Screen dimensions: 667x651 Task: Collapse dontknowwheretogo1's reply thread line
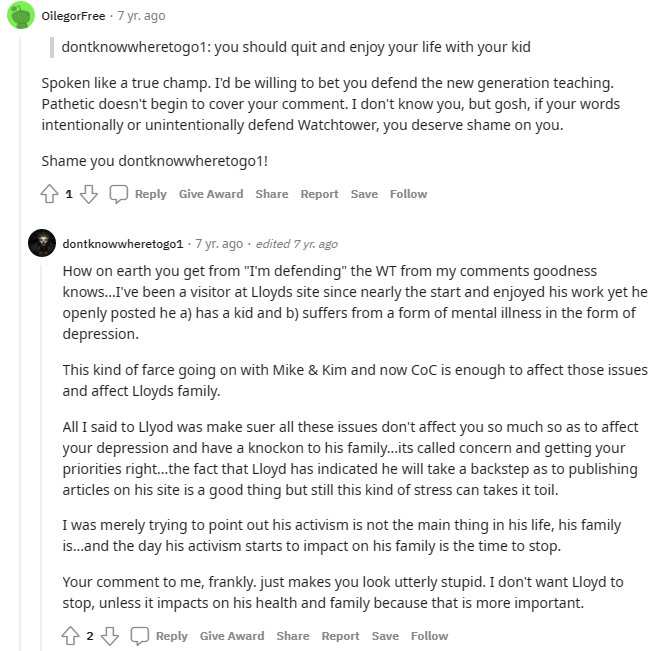[x=41, y=457]
